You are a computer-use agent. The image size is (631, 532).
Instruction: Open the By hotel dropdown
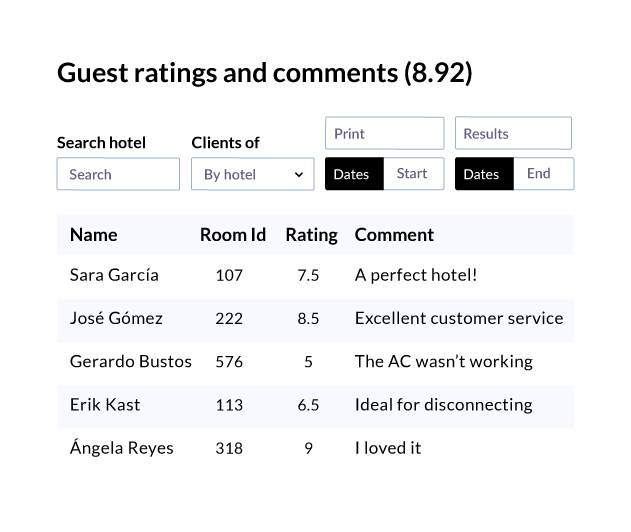point(252,174)
